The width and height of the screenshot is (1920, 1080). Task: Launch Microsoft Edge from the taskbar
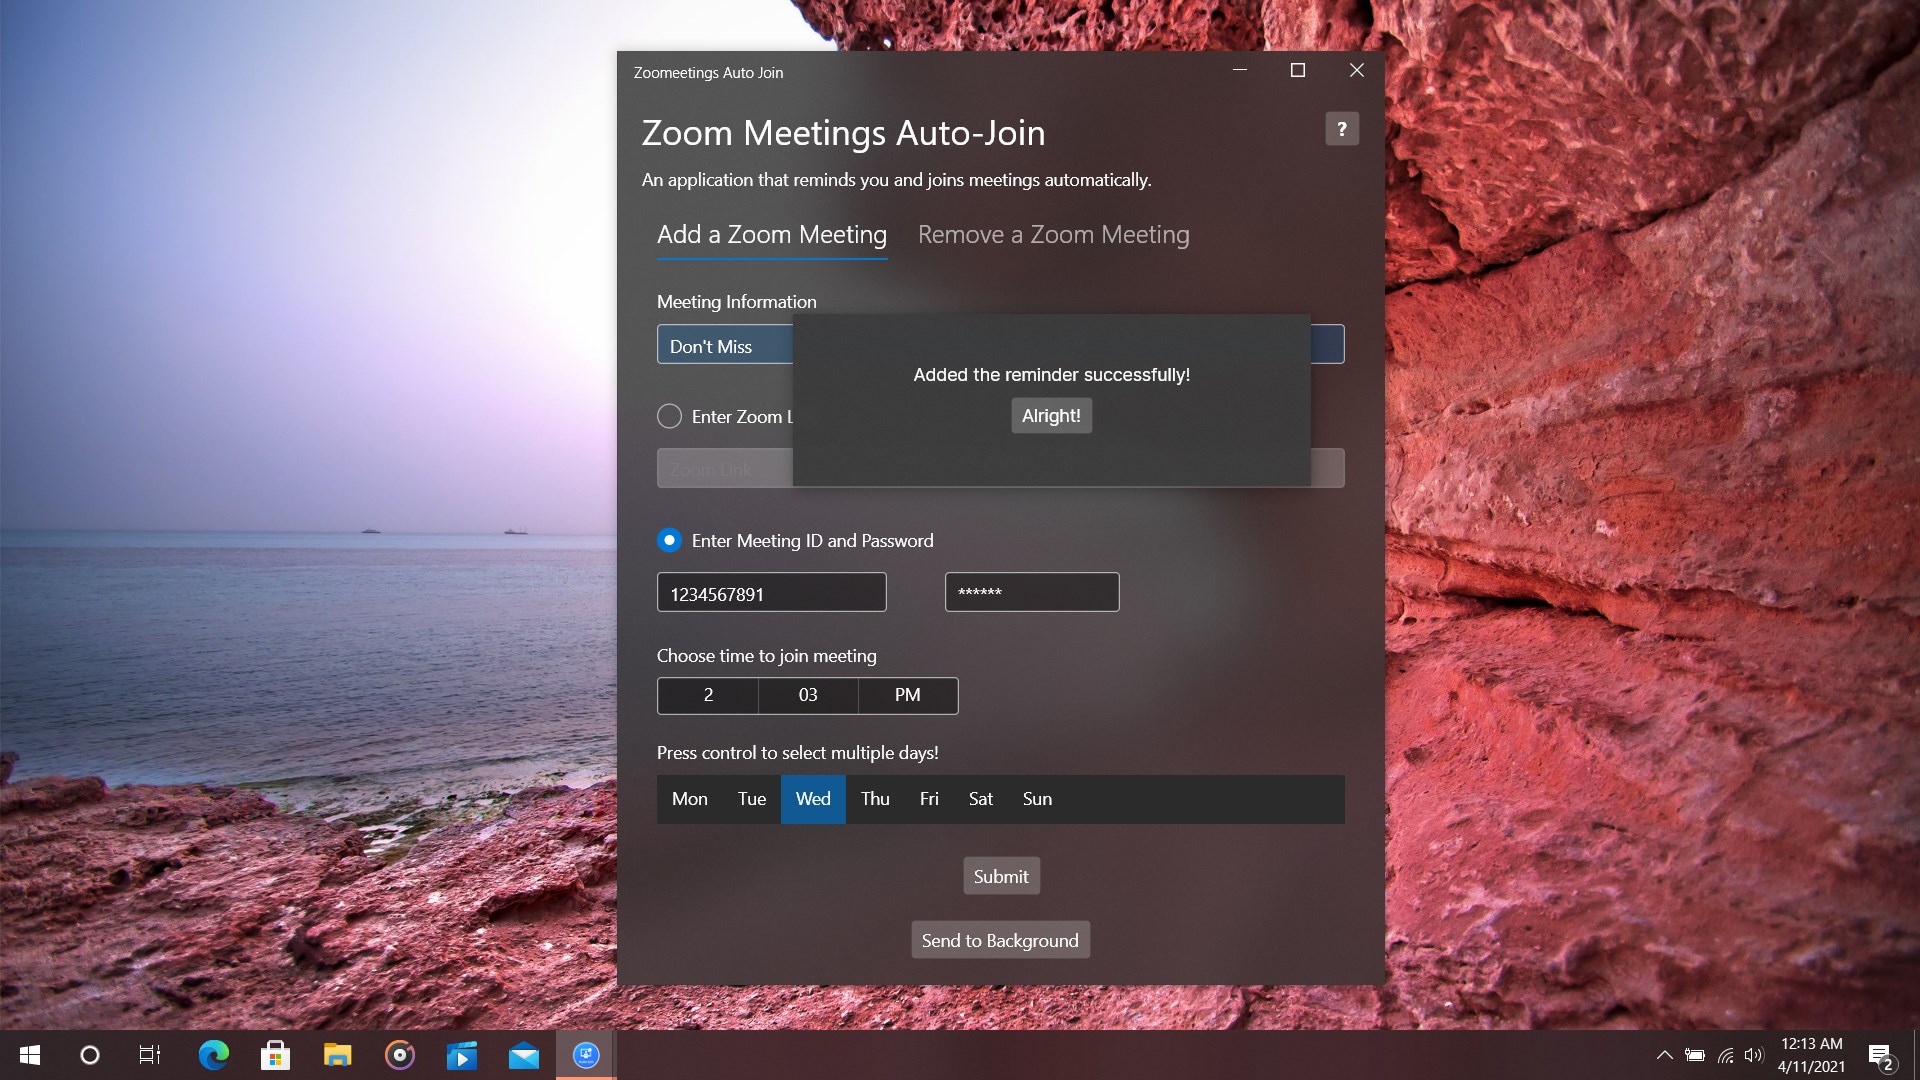pyautogui.click(x=213, y=1054)
